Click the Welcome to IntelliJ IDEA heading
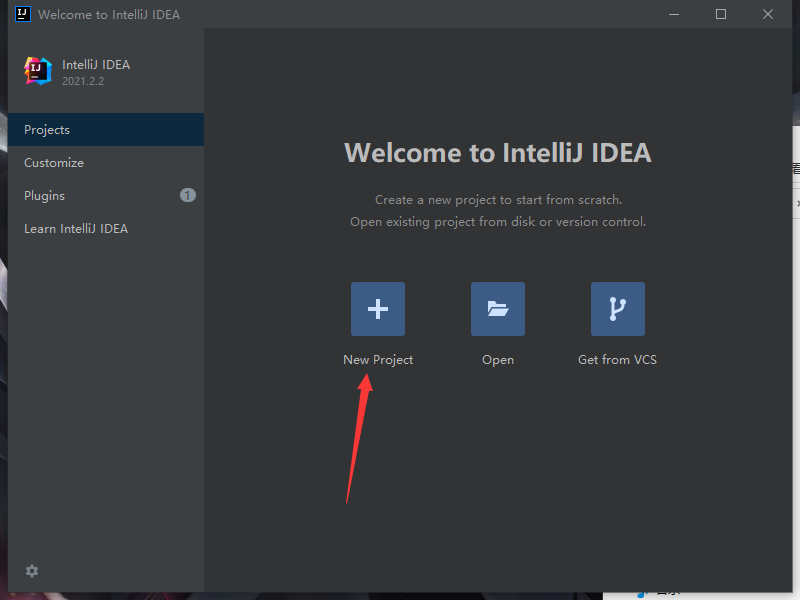The height and width of the screenshot is (600, 800). click(x=498, y=153)
